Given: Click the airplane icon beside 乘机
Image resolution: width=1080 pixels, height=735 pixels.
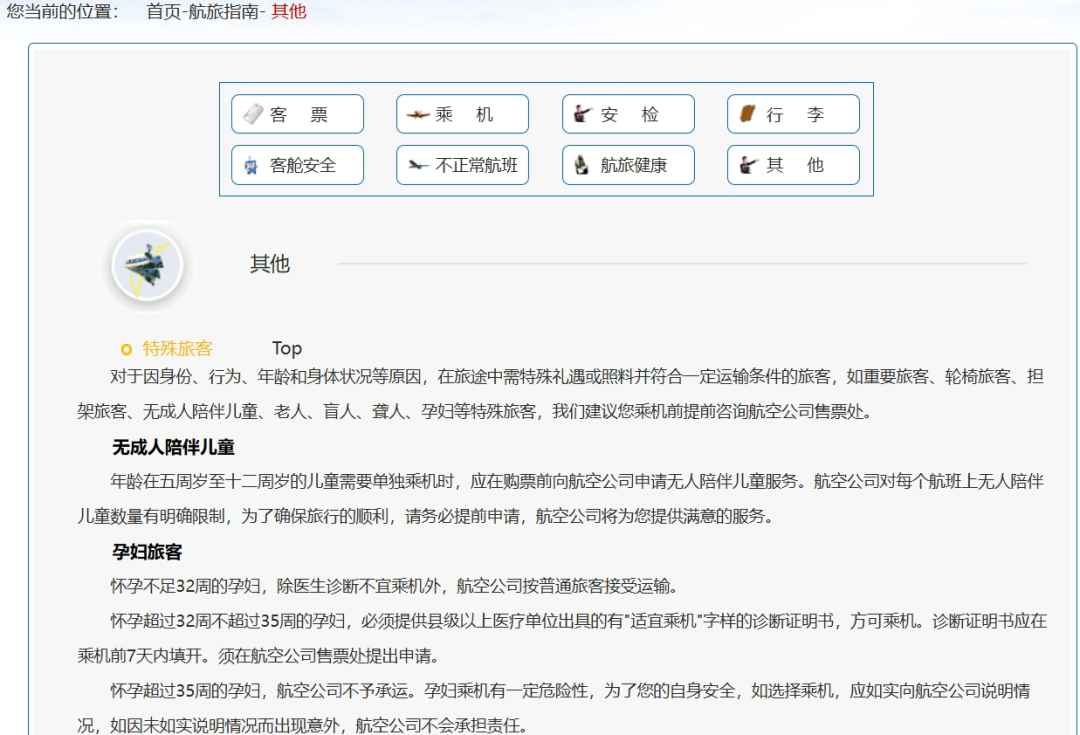Looking at the screenshot, I should 418,115.
